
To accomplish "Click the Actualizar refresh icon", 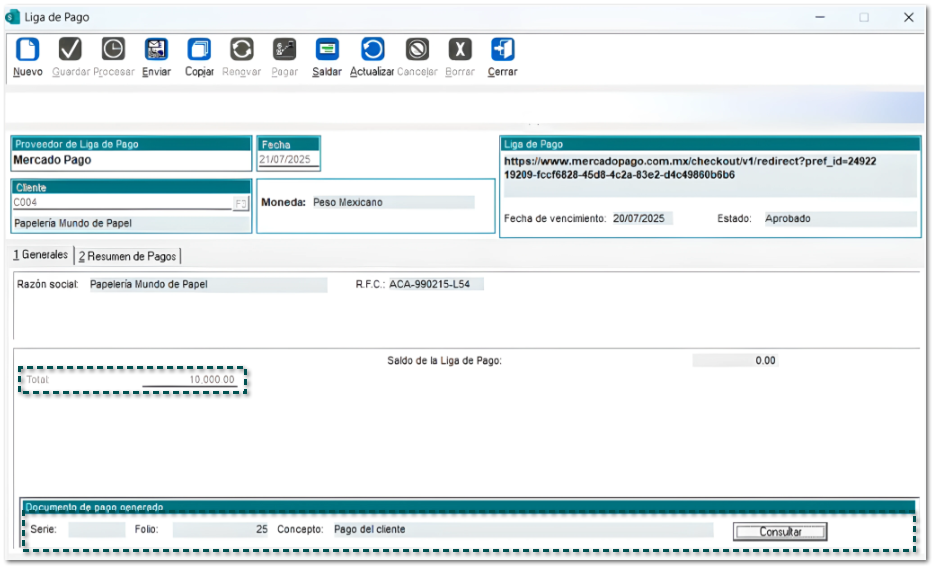I will [373, 50].
